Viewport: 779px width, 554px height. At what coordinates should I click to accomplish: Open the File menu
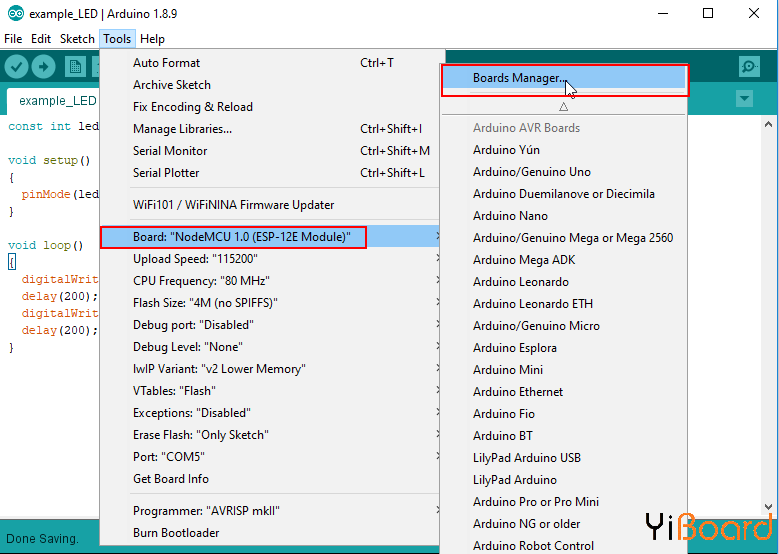(13, 39)
